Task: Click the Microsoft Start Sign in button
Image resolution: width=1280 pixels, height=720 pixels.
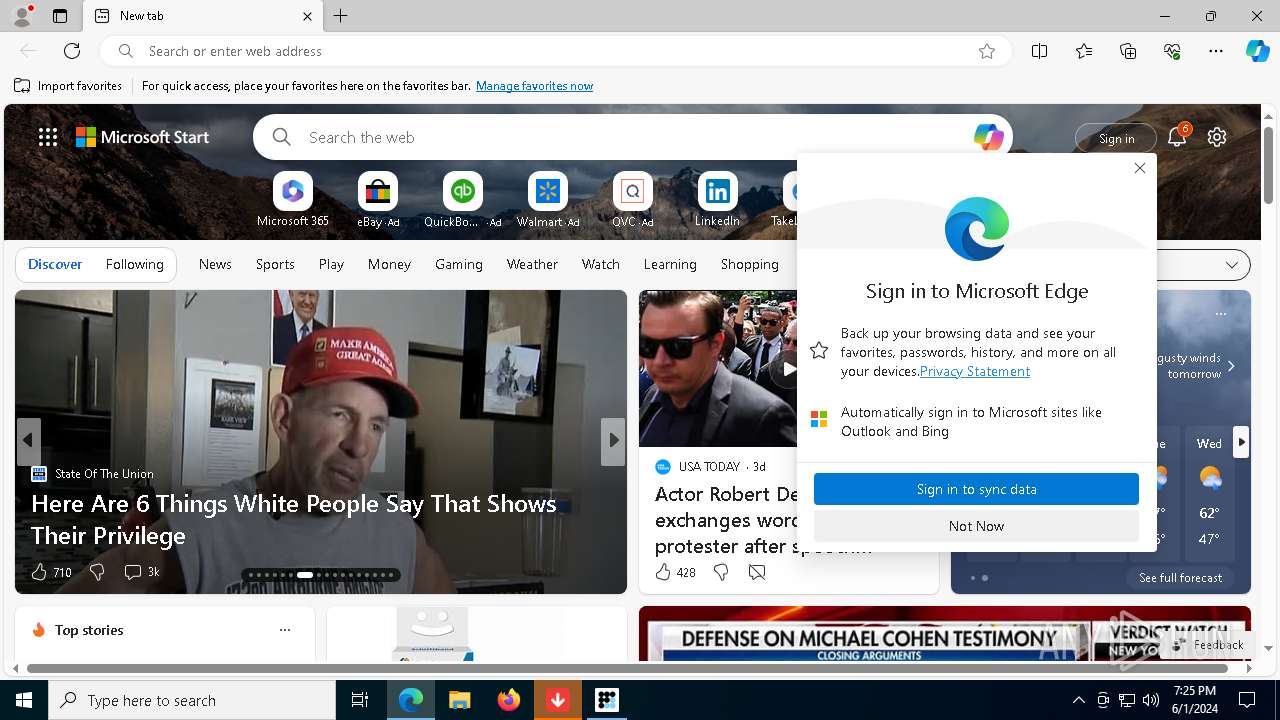Action: click(1116, 138)
